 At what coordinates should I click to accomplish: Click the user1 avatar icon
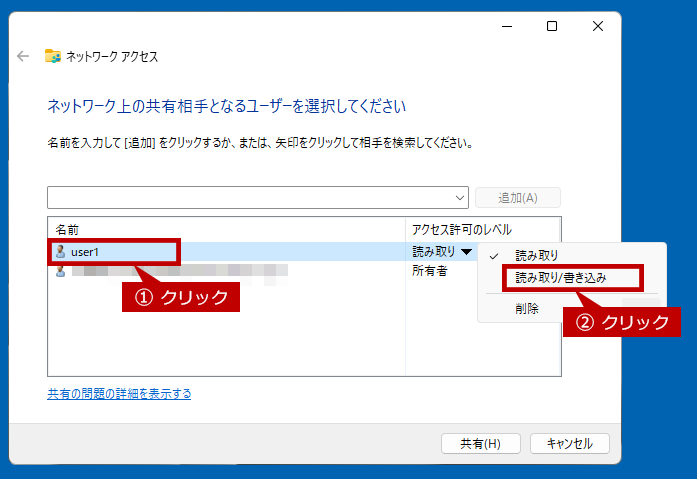tap(60, 252)
